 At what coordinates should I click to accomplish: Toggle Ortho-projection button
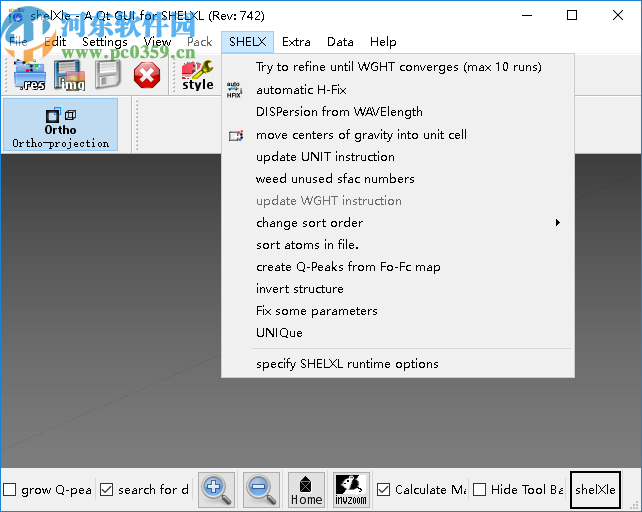[x=60, y=125]
